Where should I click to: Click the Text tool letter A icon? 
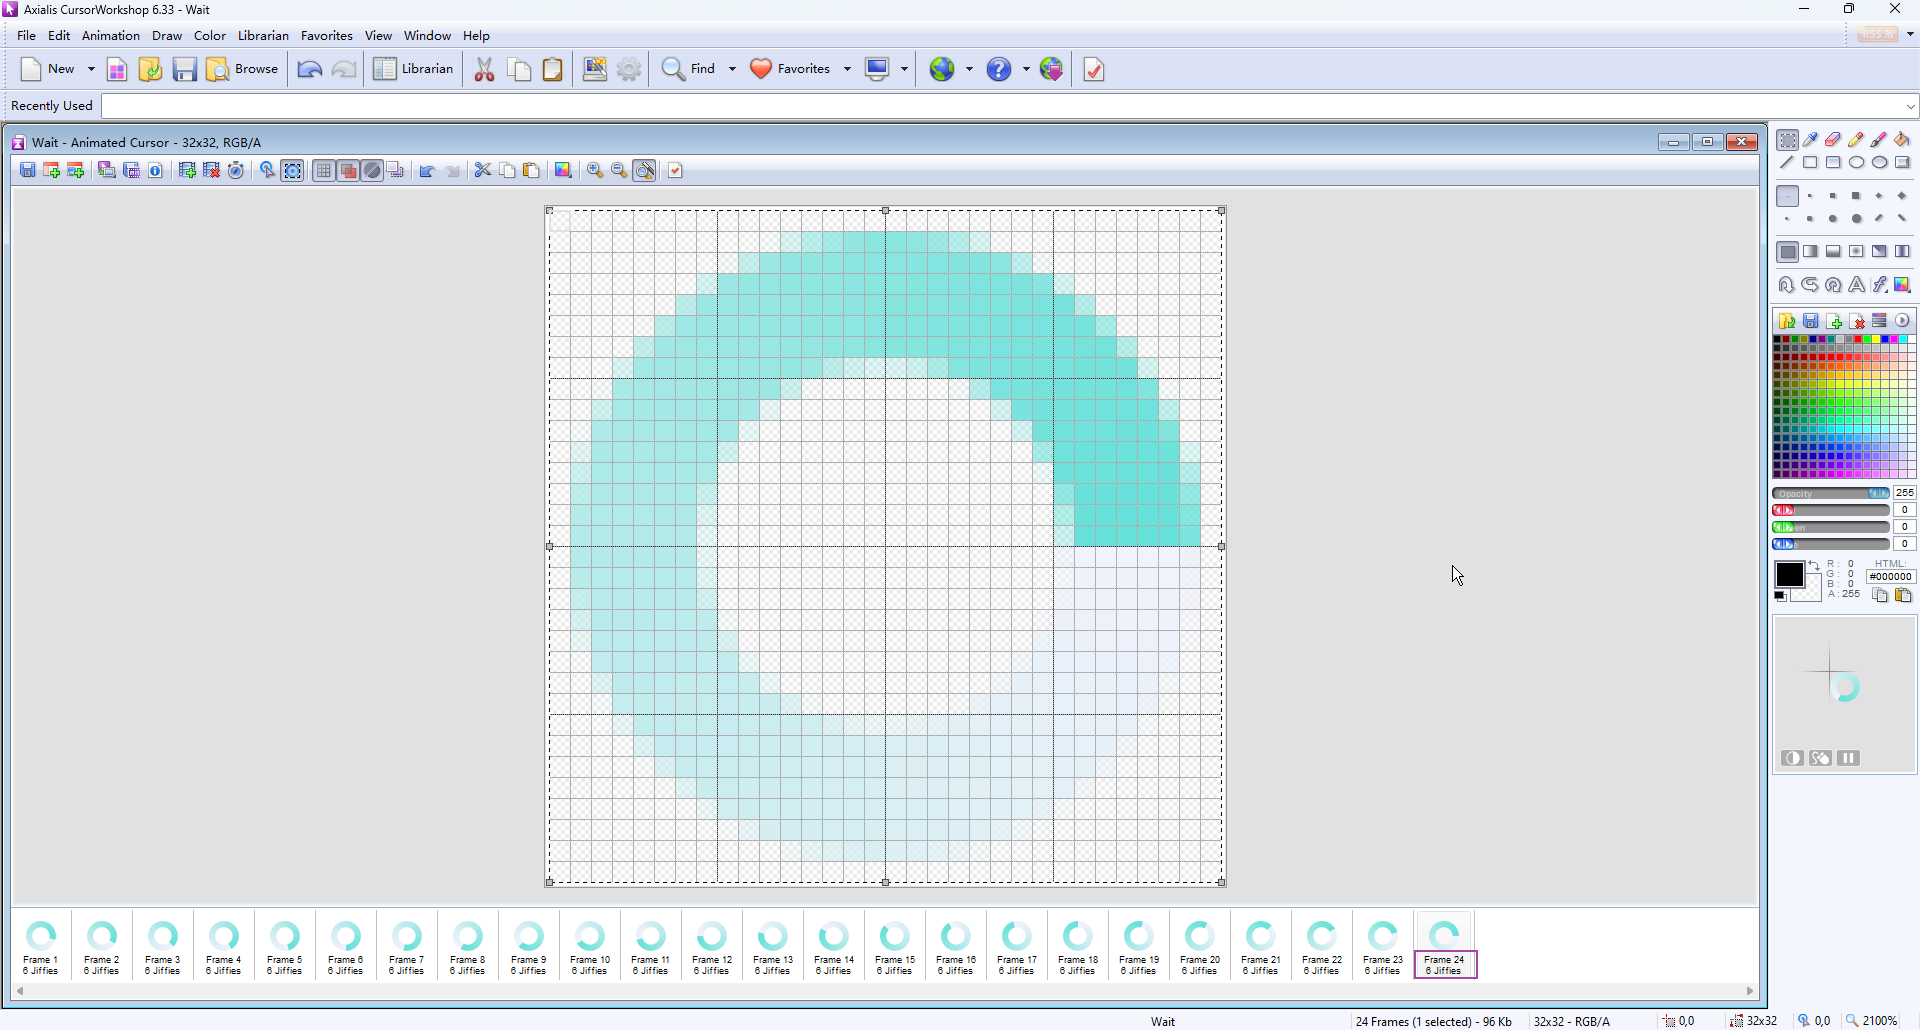pos(1856,285)
